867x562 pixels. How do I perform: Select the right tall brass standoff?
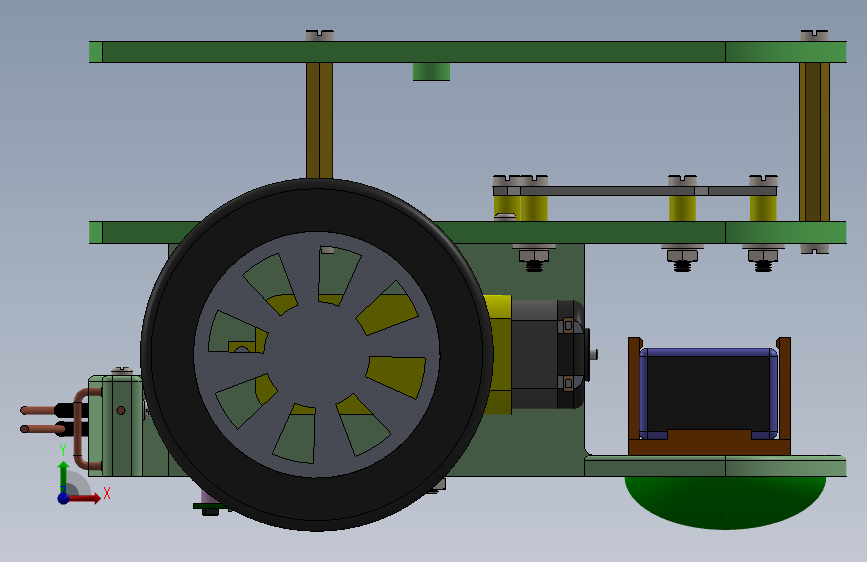coord(814,142)
